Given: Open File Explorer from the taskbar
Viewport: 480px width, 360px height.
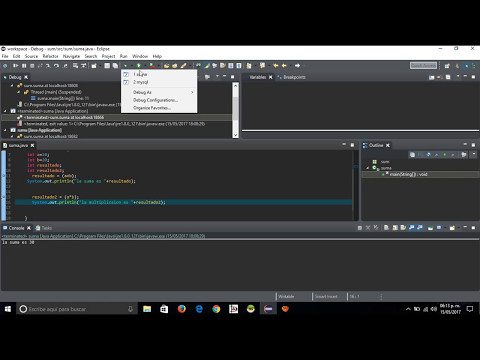Looking at the screenshot, I should click(x=147, y=309).
